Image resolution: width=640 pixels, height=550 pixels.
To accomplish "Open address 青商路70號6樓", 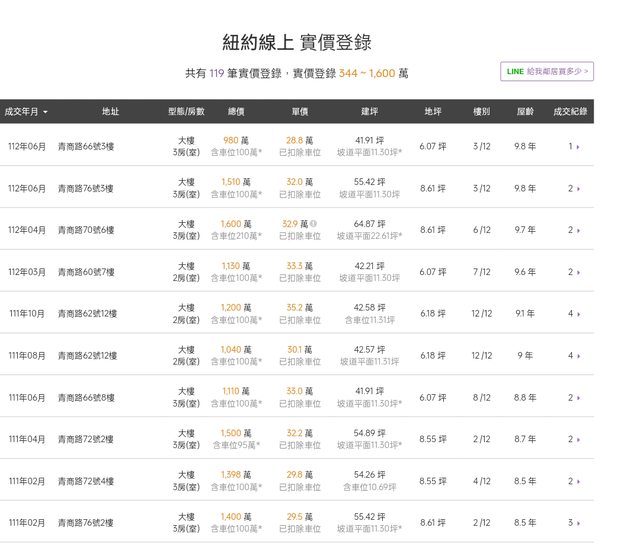I will pyautogui.click(x=85, y=230).
